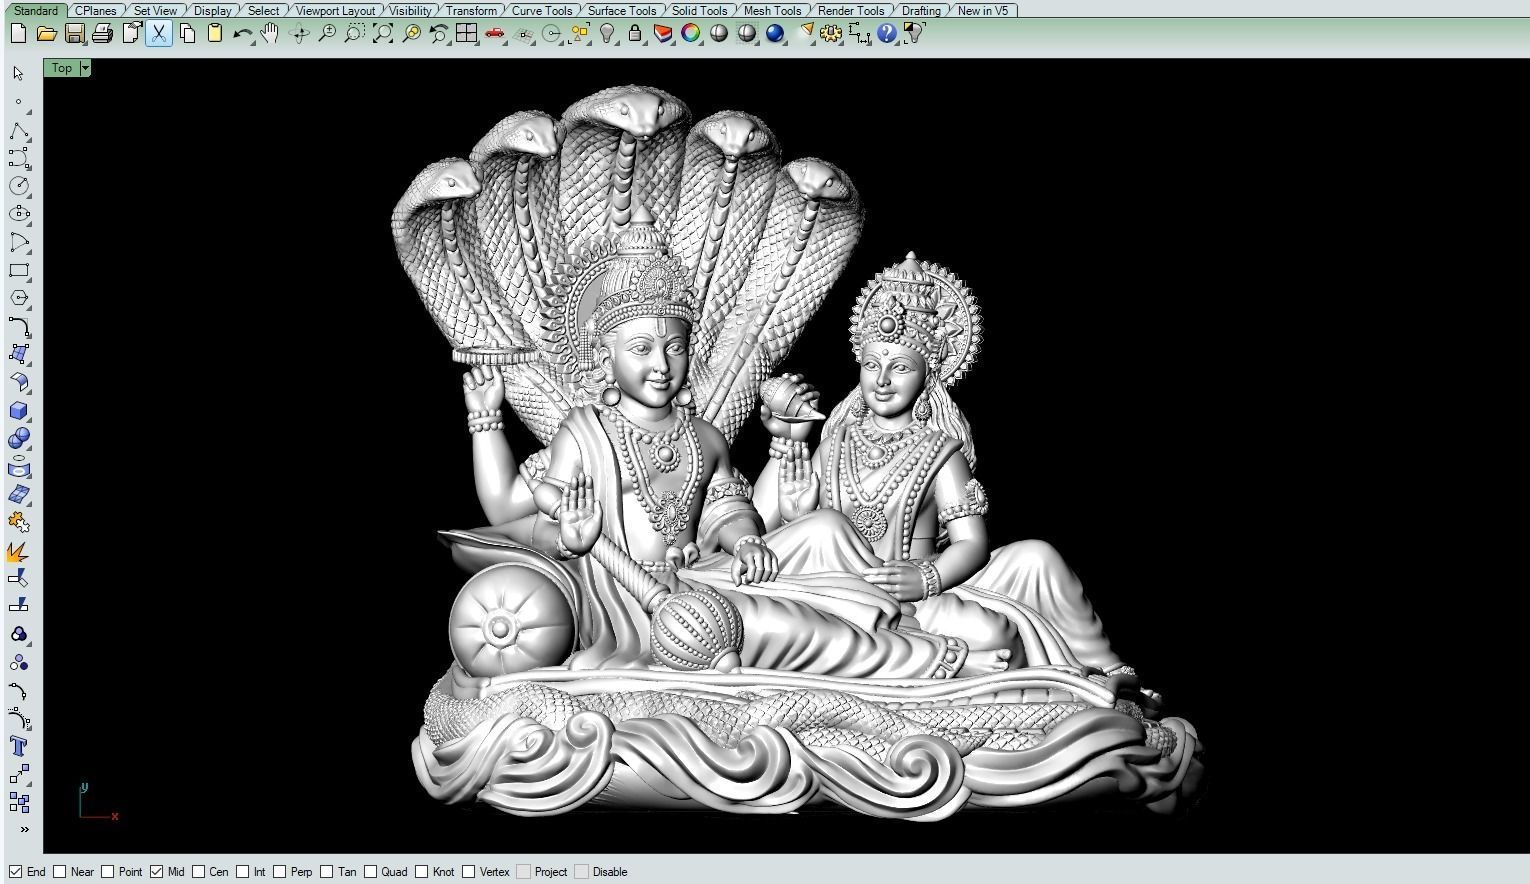Image resolution: width=1530 pixels, height=884 pixels.
Task: Click the Top viewport title label
Action: click(62, 68)
